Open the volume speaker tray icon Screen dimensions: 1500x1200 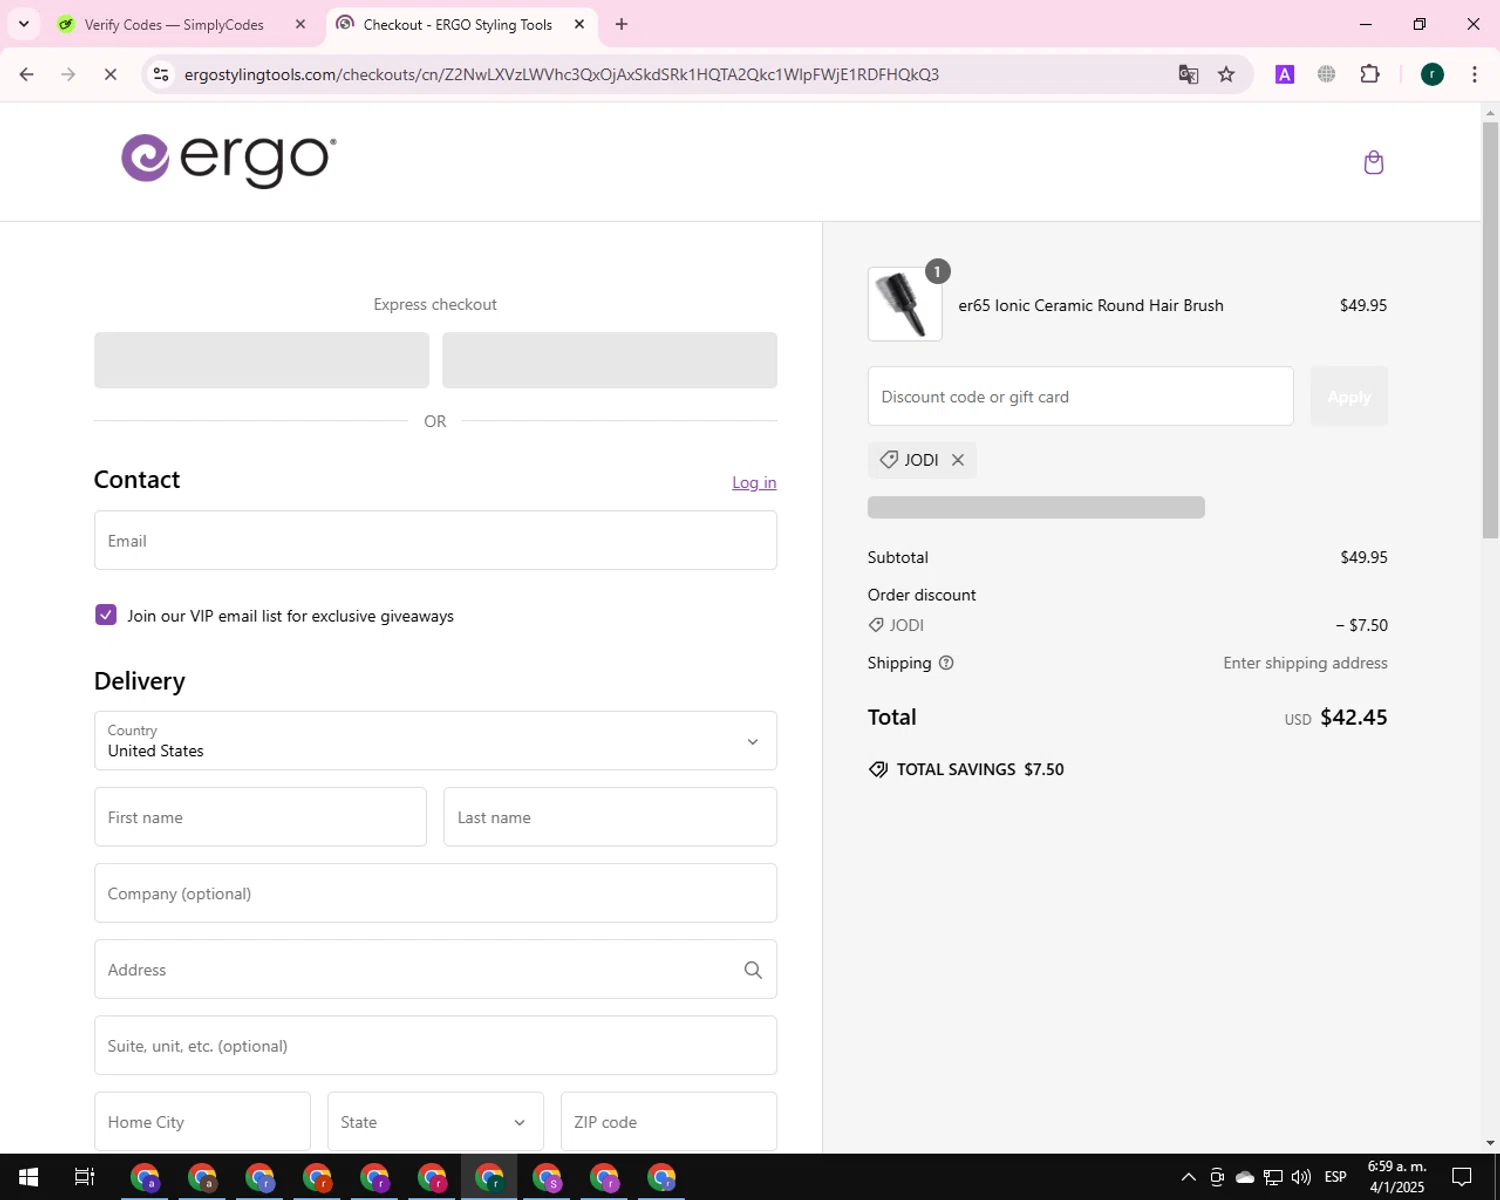click(1301, 1177)
